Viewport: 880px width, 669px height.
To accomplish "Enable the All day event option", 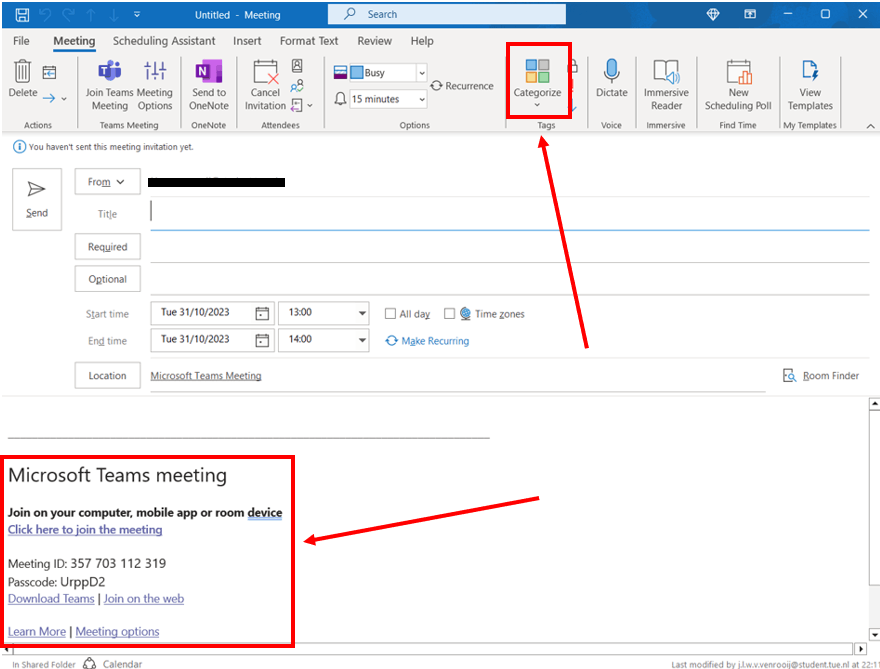I will pyautogui.click(x=390, y=313).
